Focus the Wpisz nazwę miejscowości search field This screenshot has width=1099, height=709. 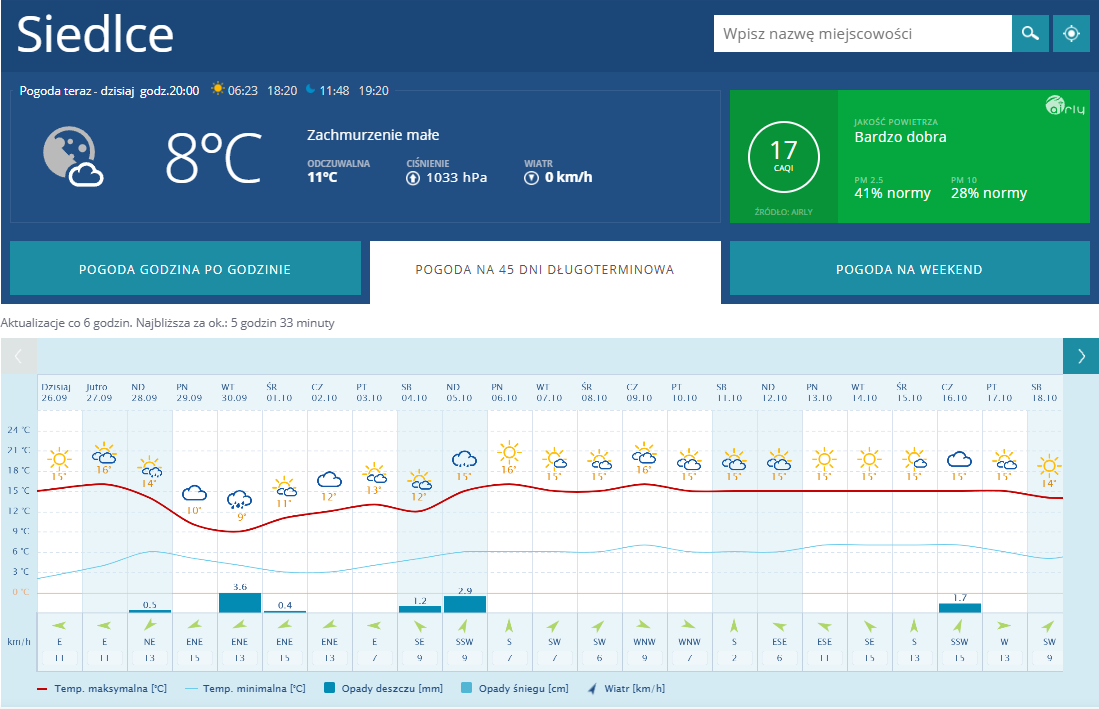click(x=862, y=34)
